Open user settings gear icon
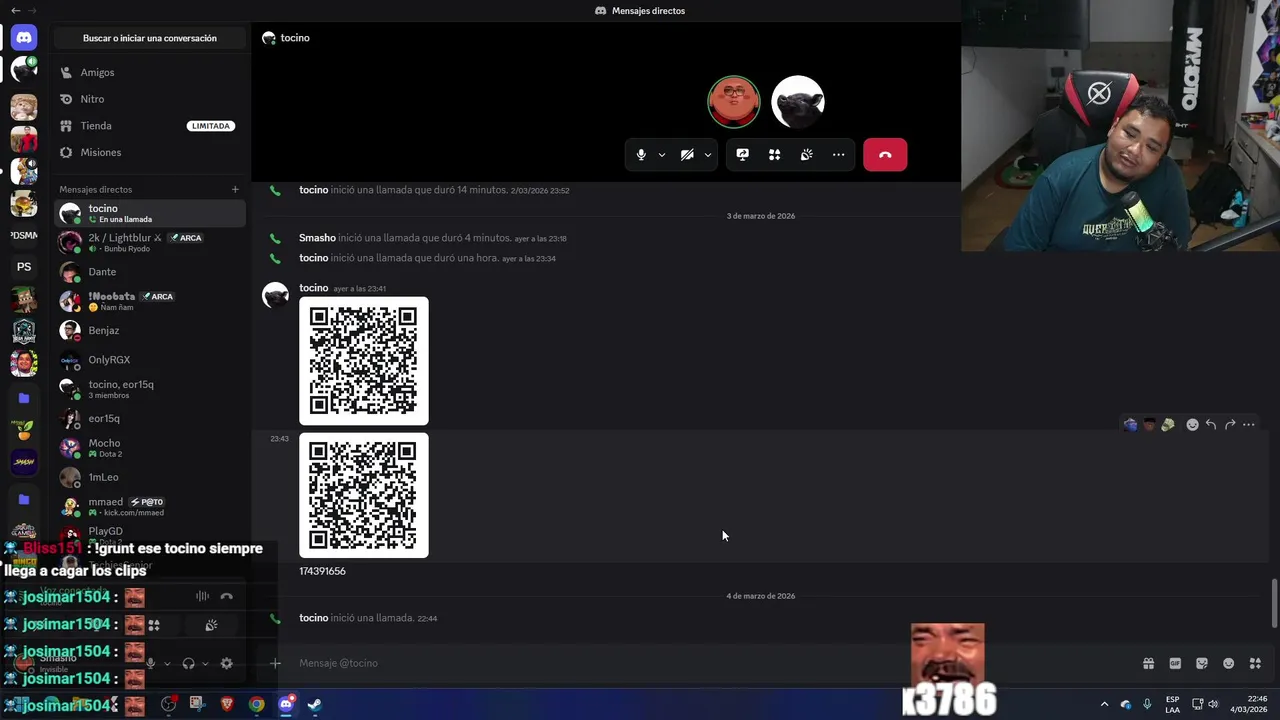The height and width of the screenshot is (720, 1280). pyautogui.click(x=226, y=663)
